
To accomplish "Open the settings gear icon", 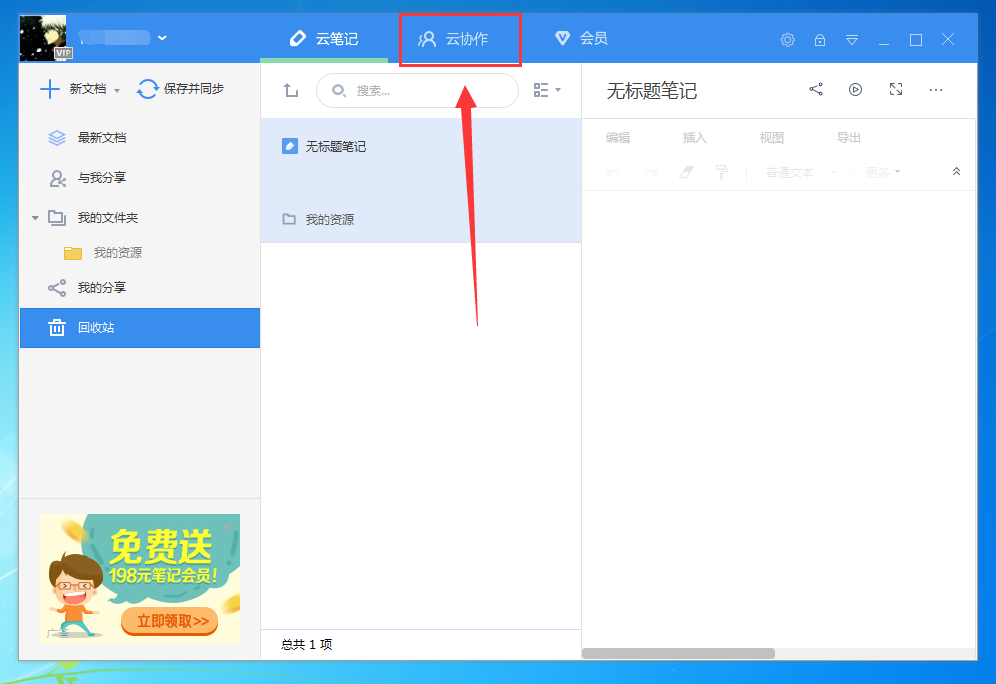I will coord(787,40).
